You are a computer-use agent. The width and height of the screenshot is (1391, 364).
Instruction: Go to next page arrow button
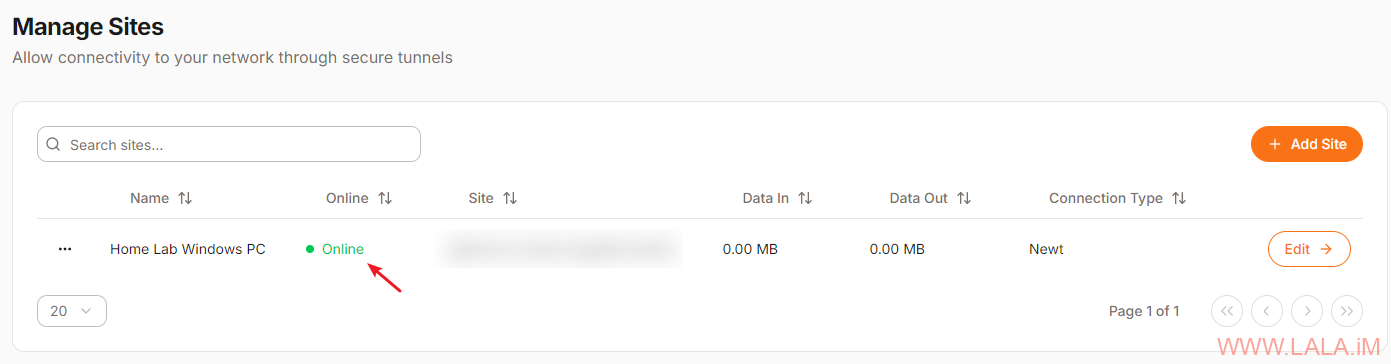[x=1307, y=311]
